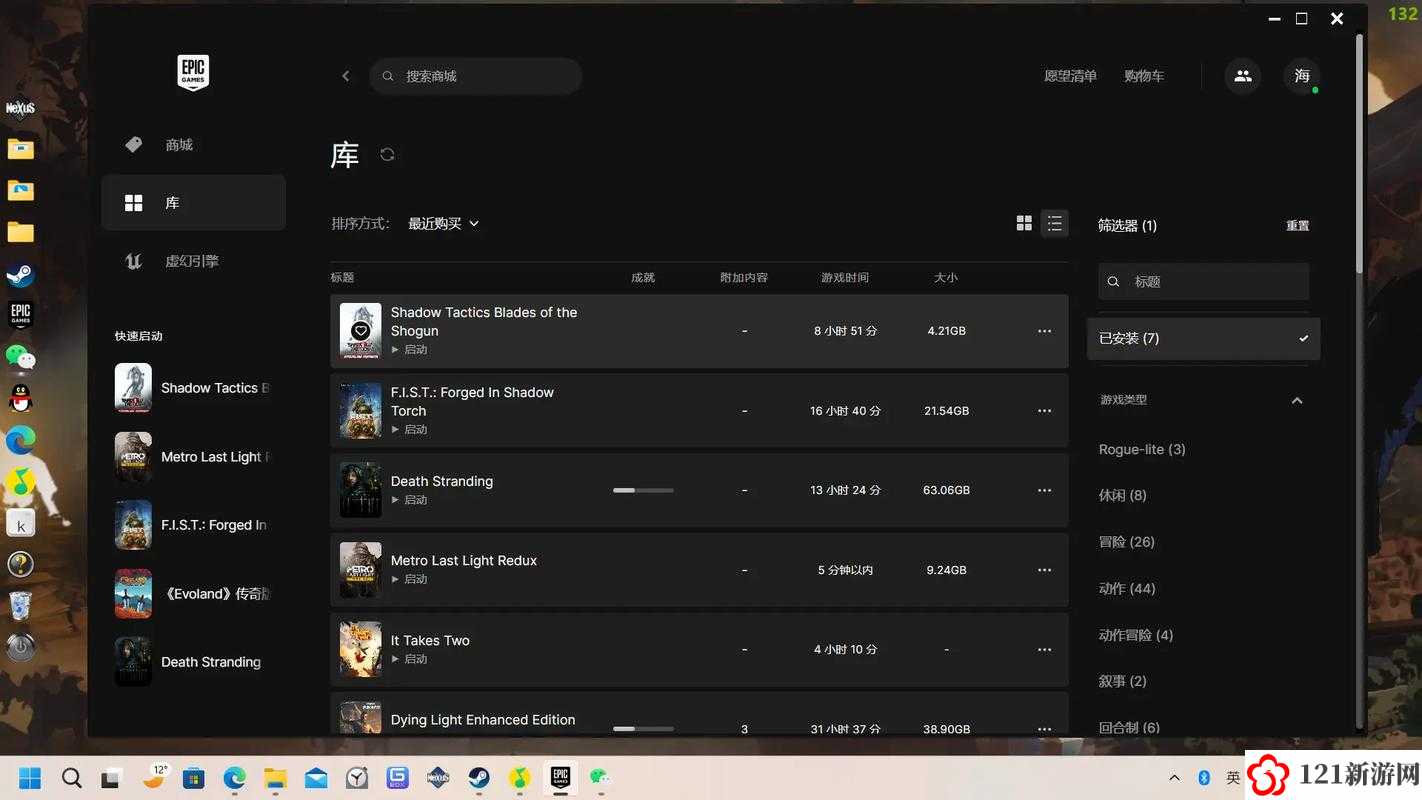
Task: Filter by 动作冒险 (4) genre
Action: [x=1135, y=635]
